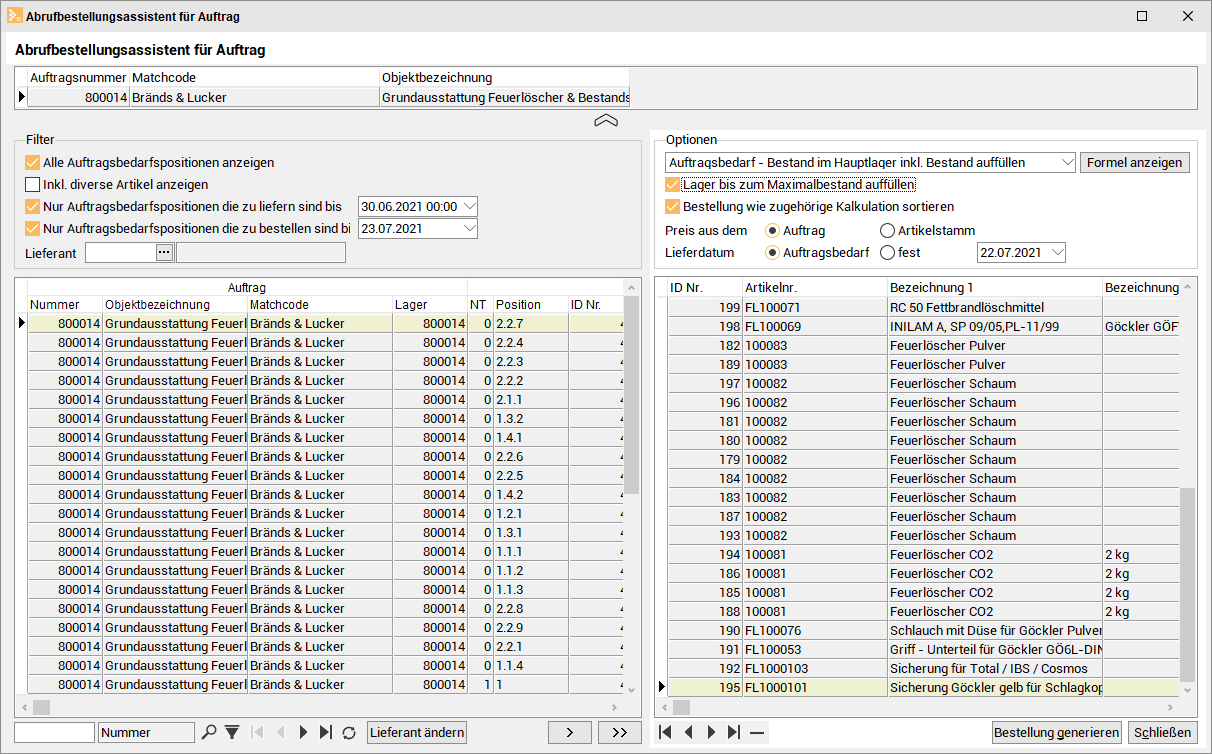Select row 'INILAM A, SP 09/05,PL-11/99'
The image size is (1212, 754).
pyautogui.click(x=924, y=326)
